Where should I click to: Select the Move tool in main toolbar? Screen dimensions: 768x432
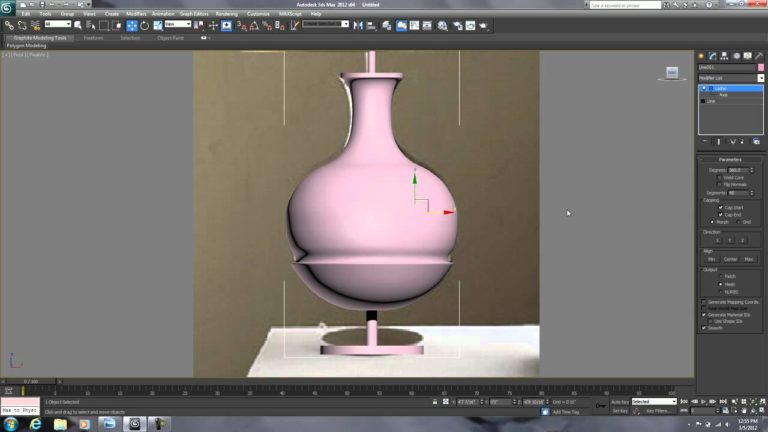(x=132, y=25)
